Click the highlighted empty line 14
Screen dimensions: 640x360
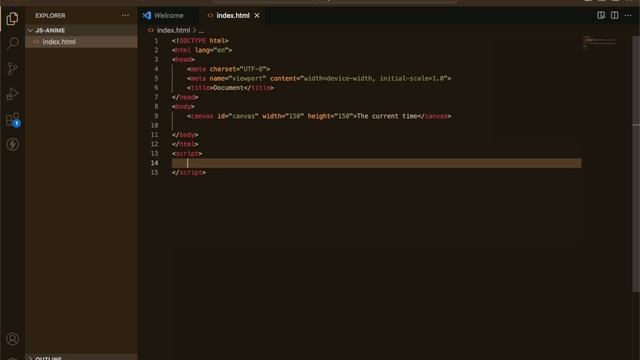tap(376, 163)
